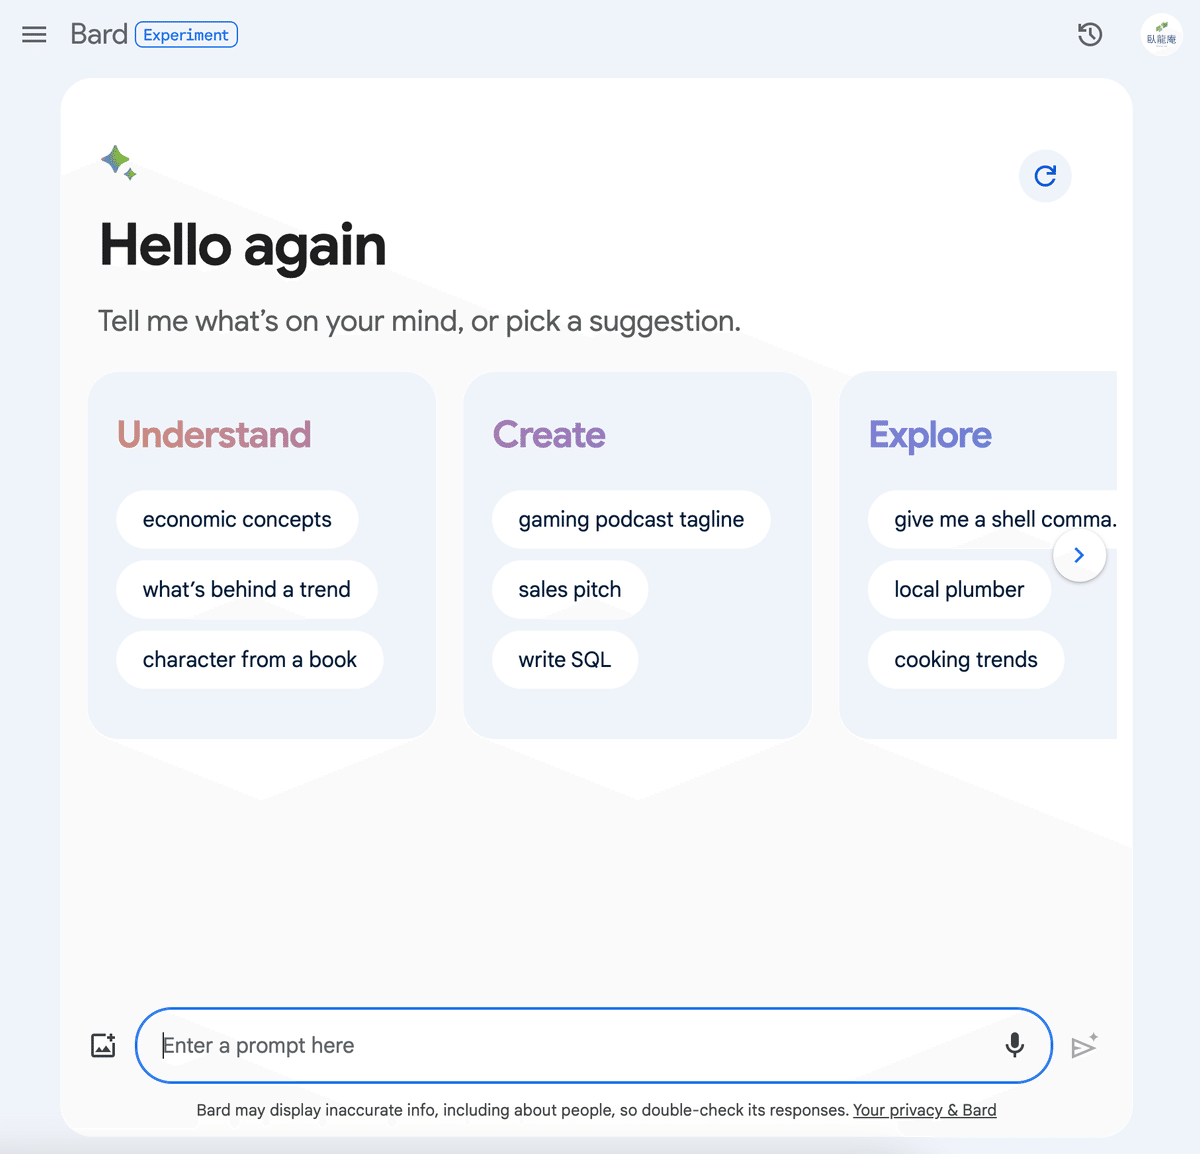This screenshot has width=1200, height=1154.
Task: Pick give me a shell command chip
Action: (992, 519)
